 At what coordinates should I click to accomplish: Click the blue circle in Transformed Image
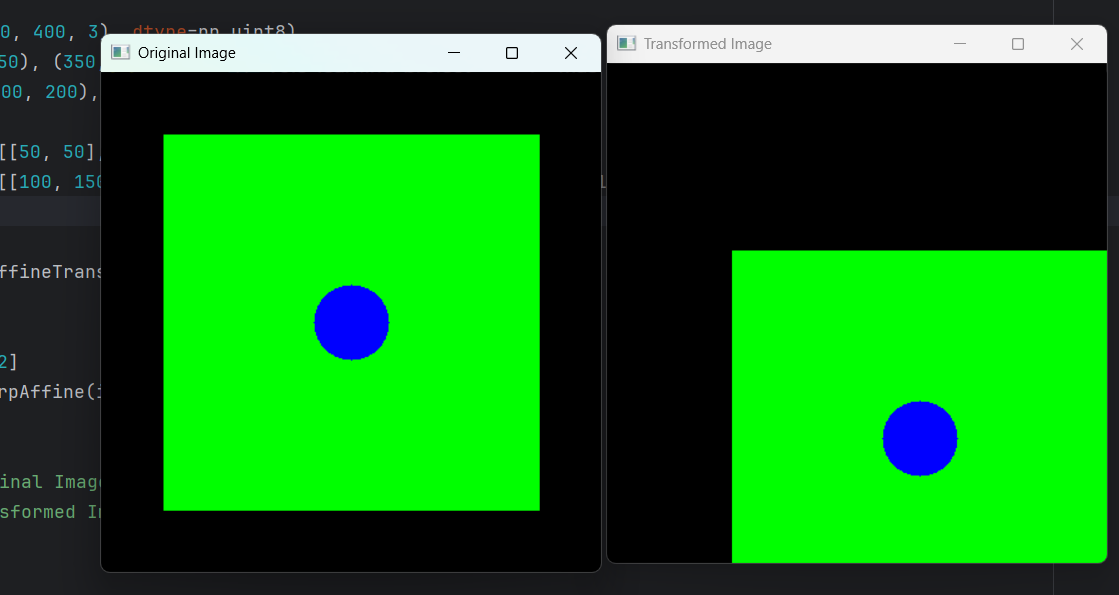[920, 438]
